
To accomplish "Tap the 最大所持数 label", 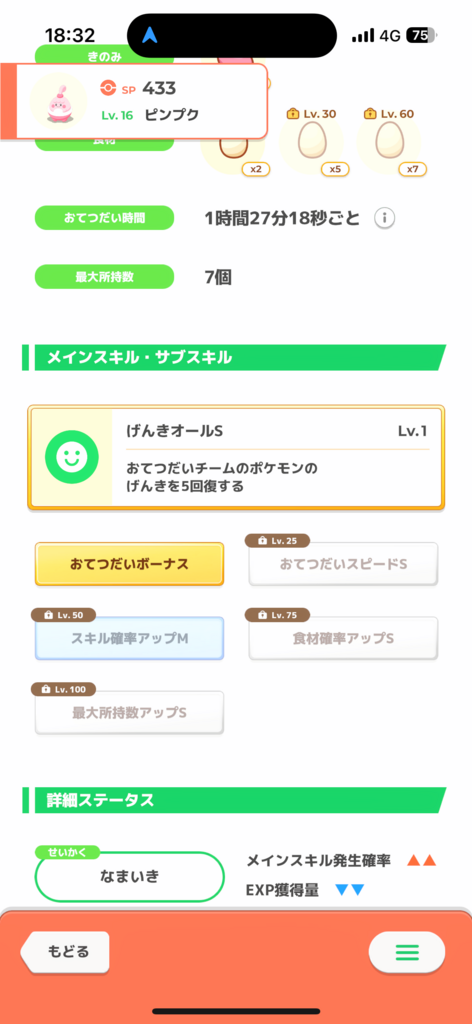I will click(104, 277).
